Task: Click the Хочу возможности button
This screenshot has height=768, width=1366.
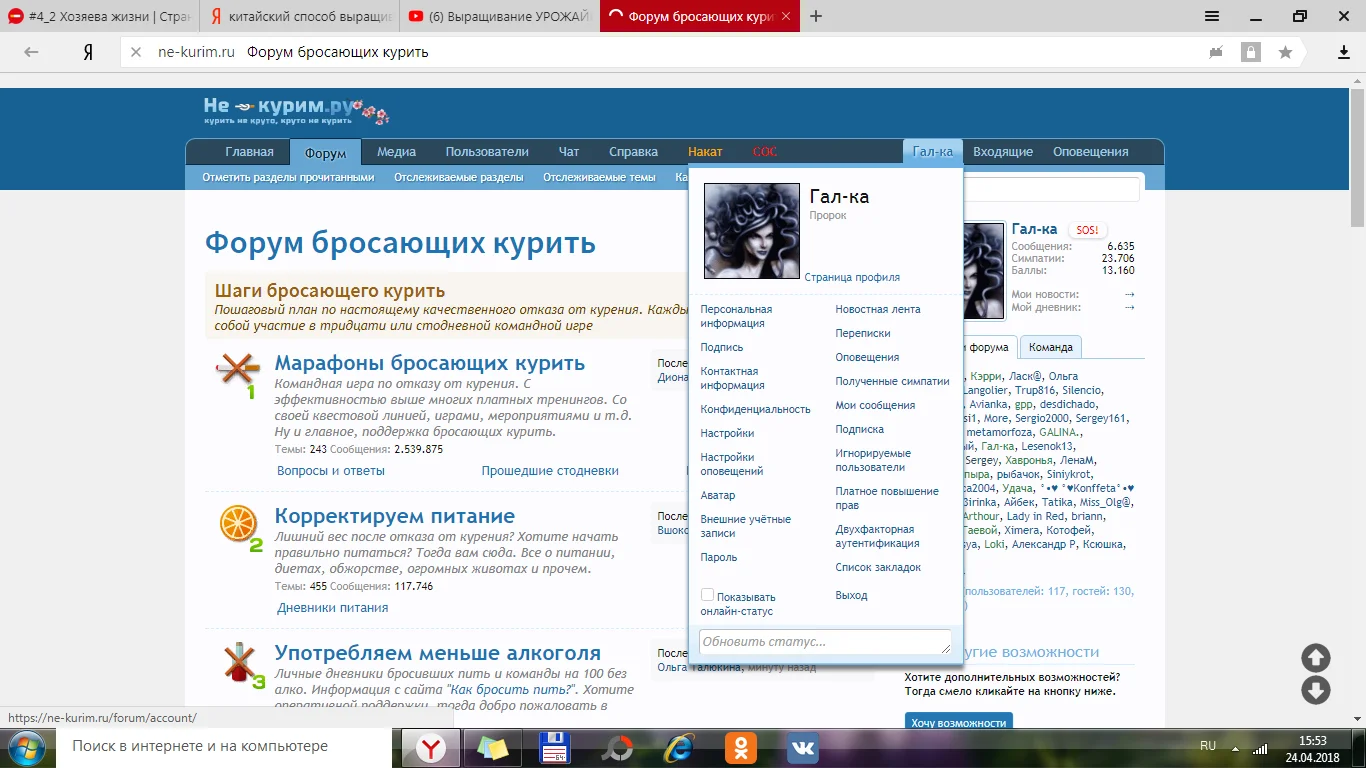Action: [958, 722]
